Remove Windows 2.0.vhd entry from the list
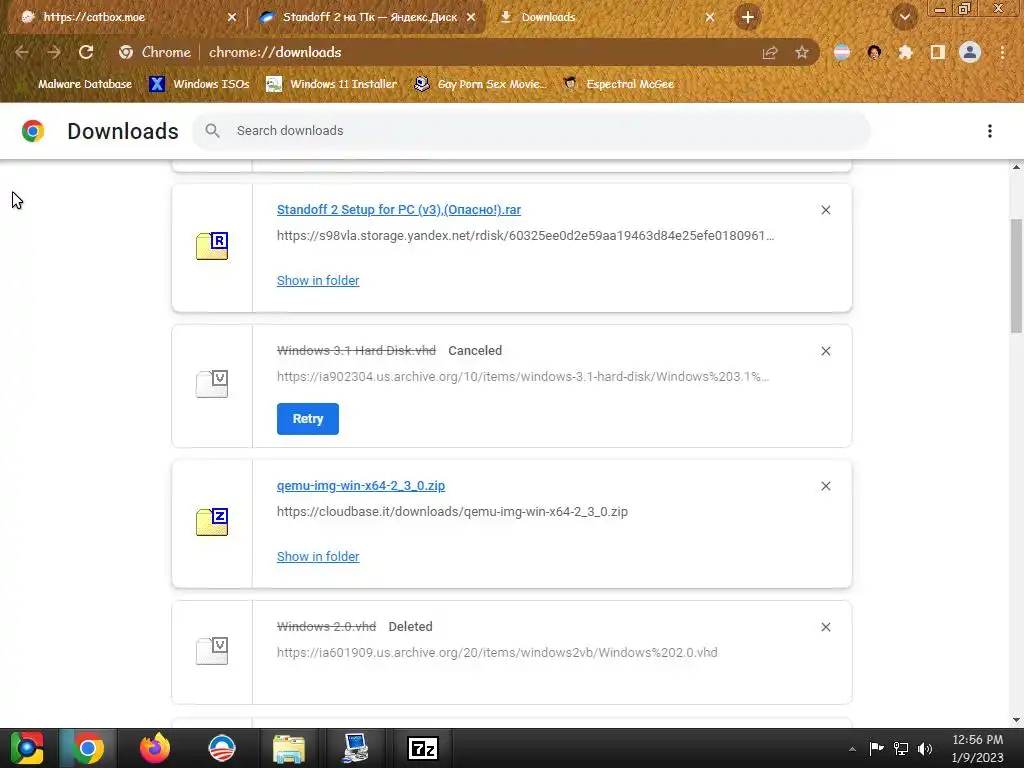1024x768 pixels. (826, 627)
